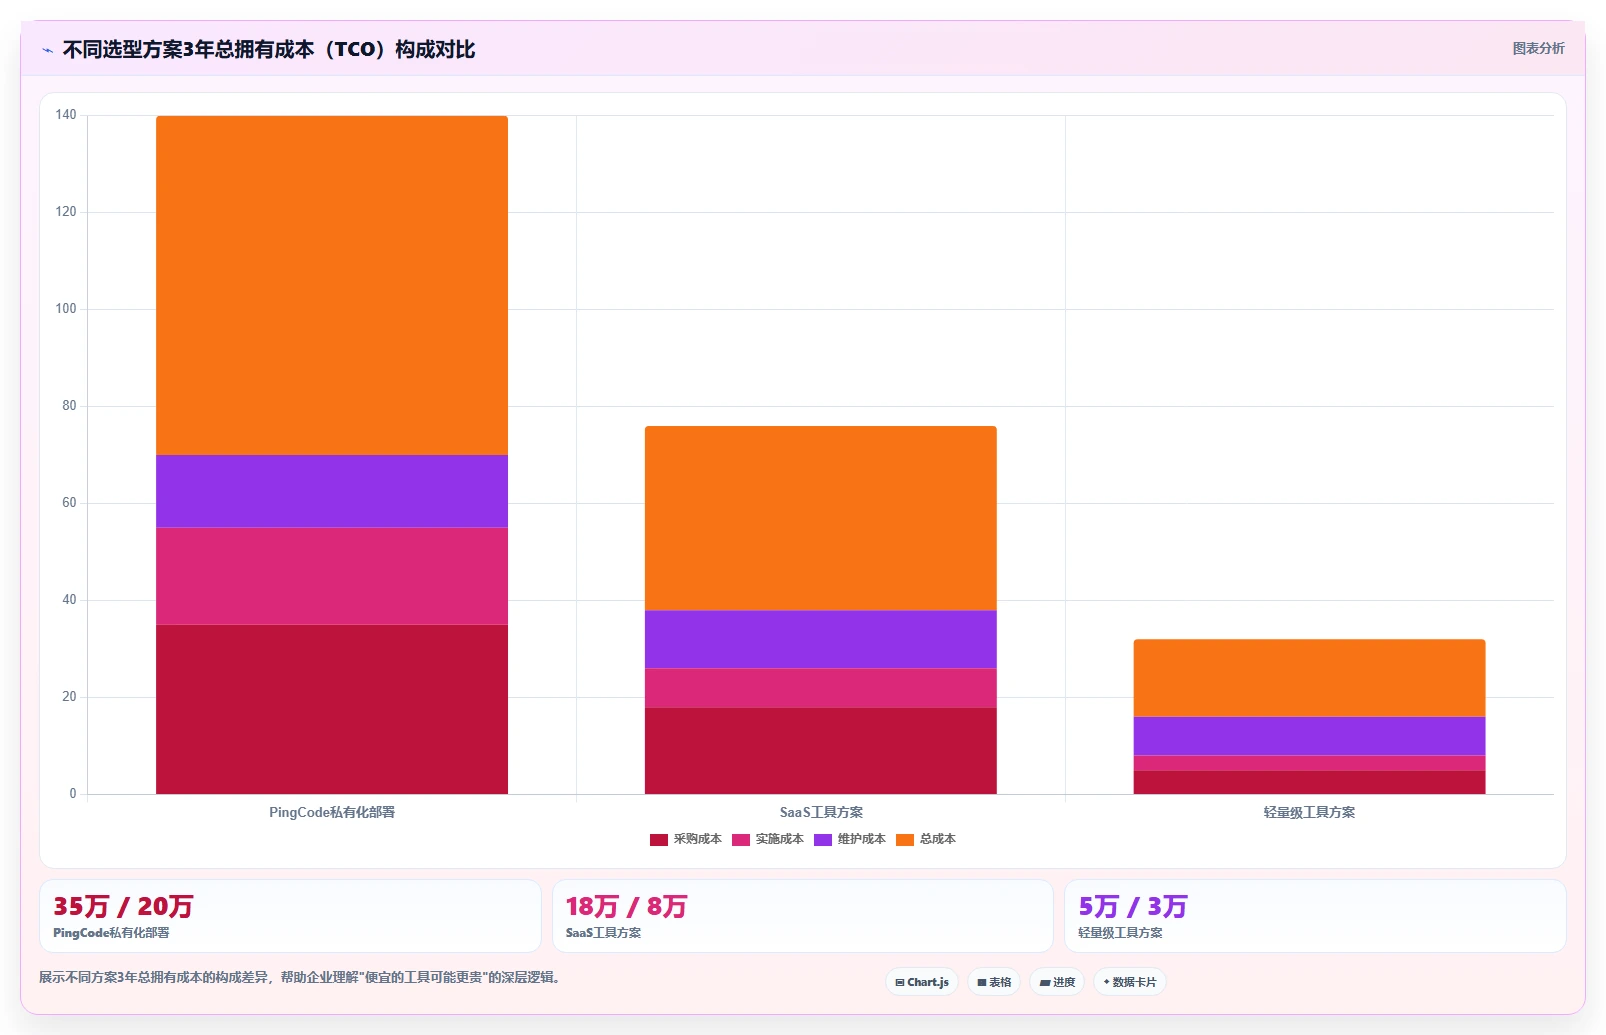The image size is (1606, 1035).
Task: Click the y-axis tick label 120
Action: [x=66, y=212]
